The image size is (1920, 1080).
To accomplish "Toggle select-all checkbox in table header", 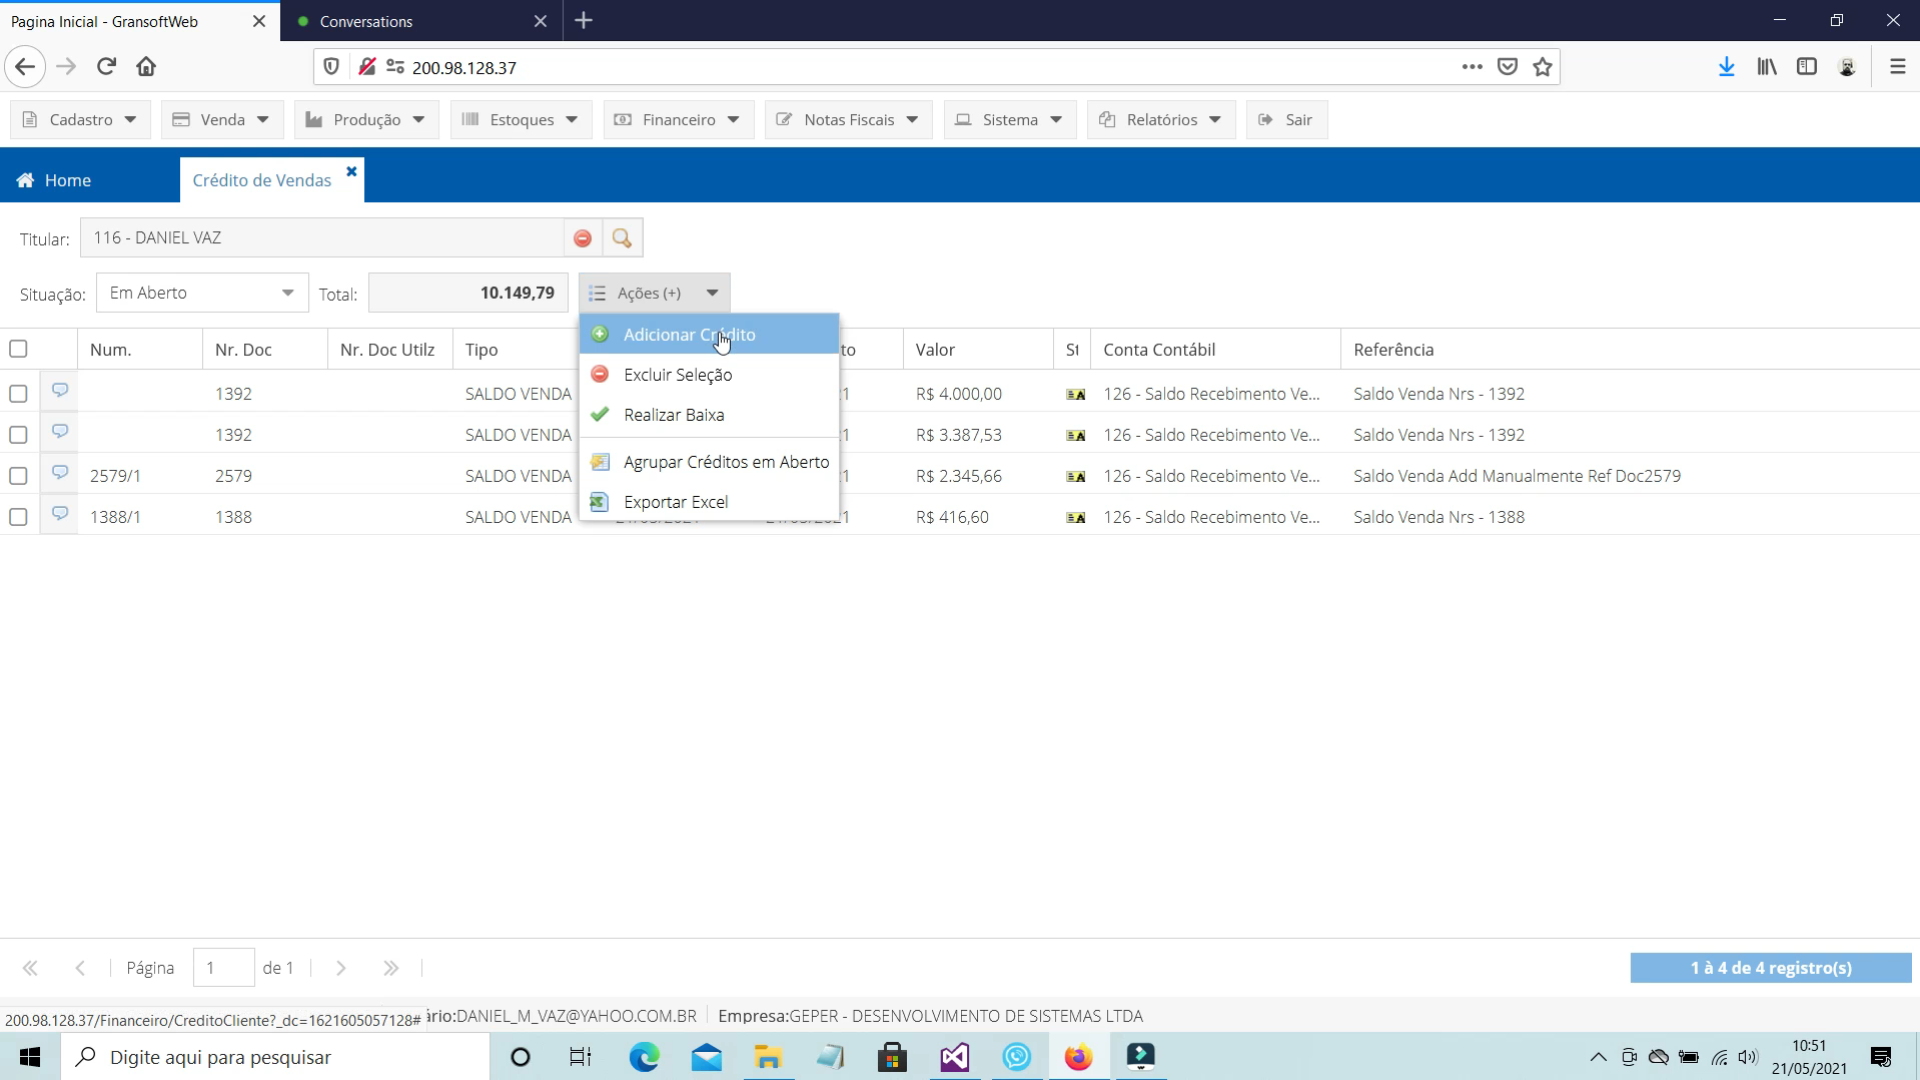I will coord(18,349).
